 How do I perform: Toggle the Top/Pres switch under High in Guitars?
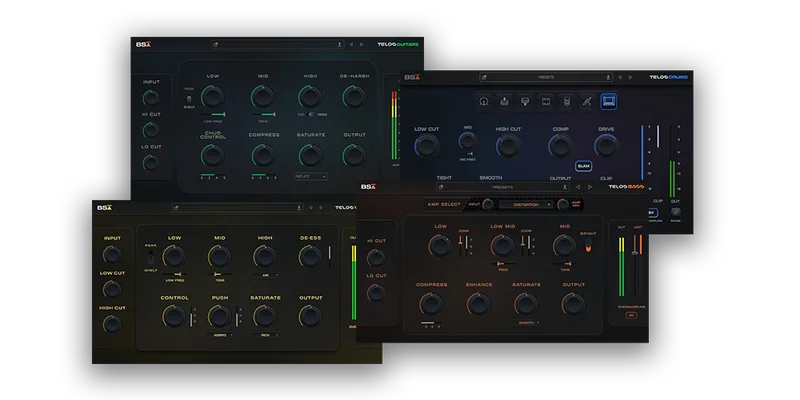coord(311,114)
